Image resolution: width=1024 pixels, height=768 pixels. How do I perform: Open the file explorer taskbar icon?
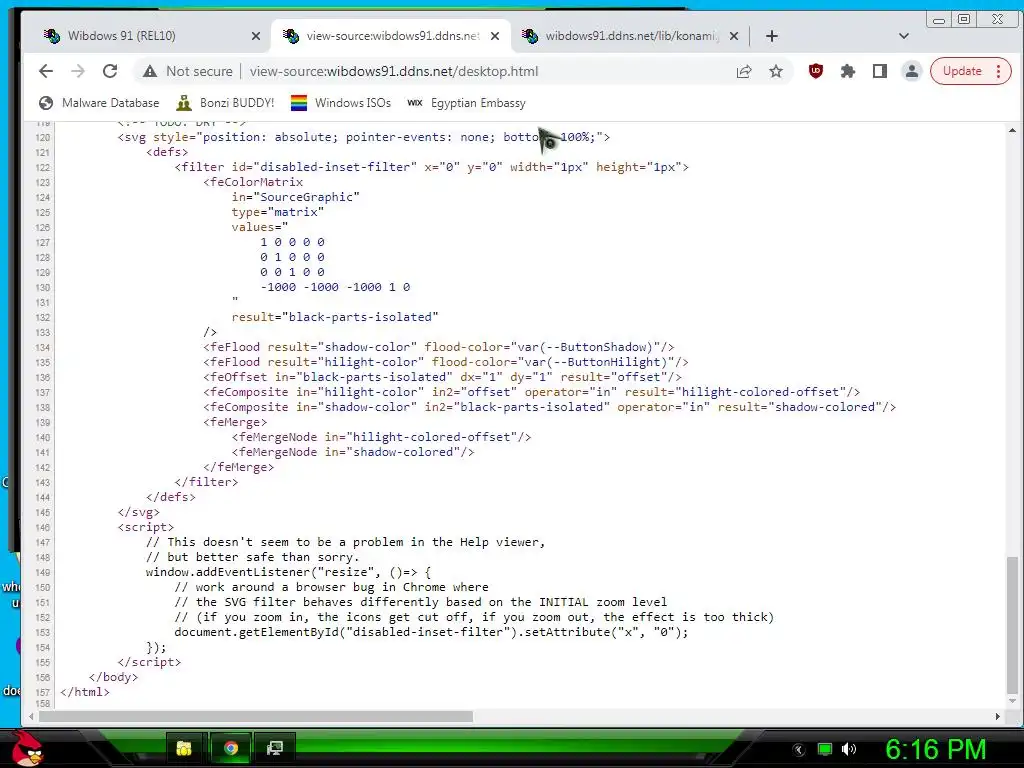coord(185,748)
